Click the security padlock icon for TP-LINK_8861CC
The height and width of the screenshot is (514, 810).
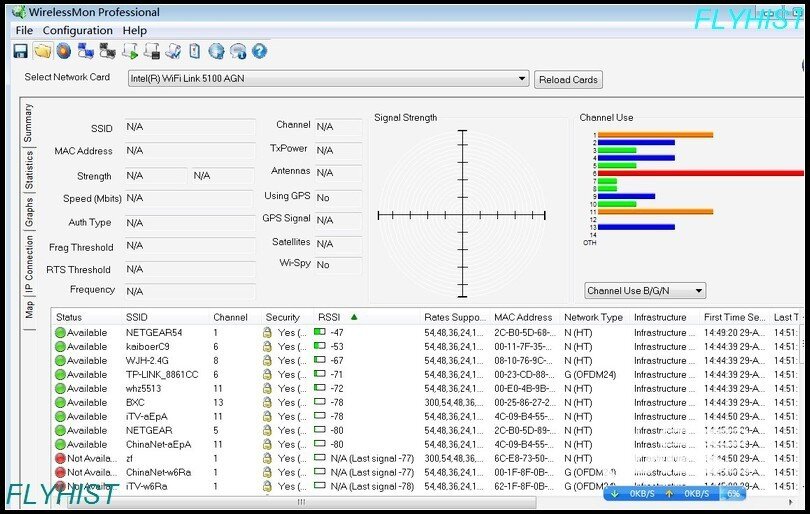[267, 375]
